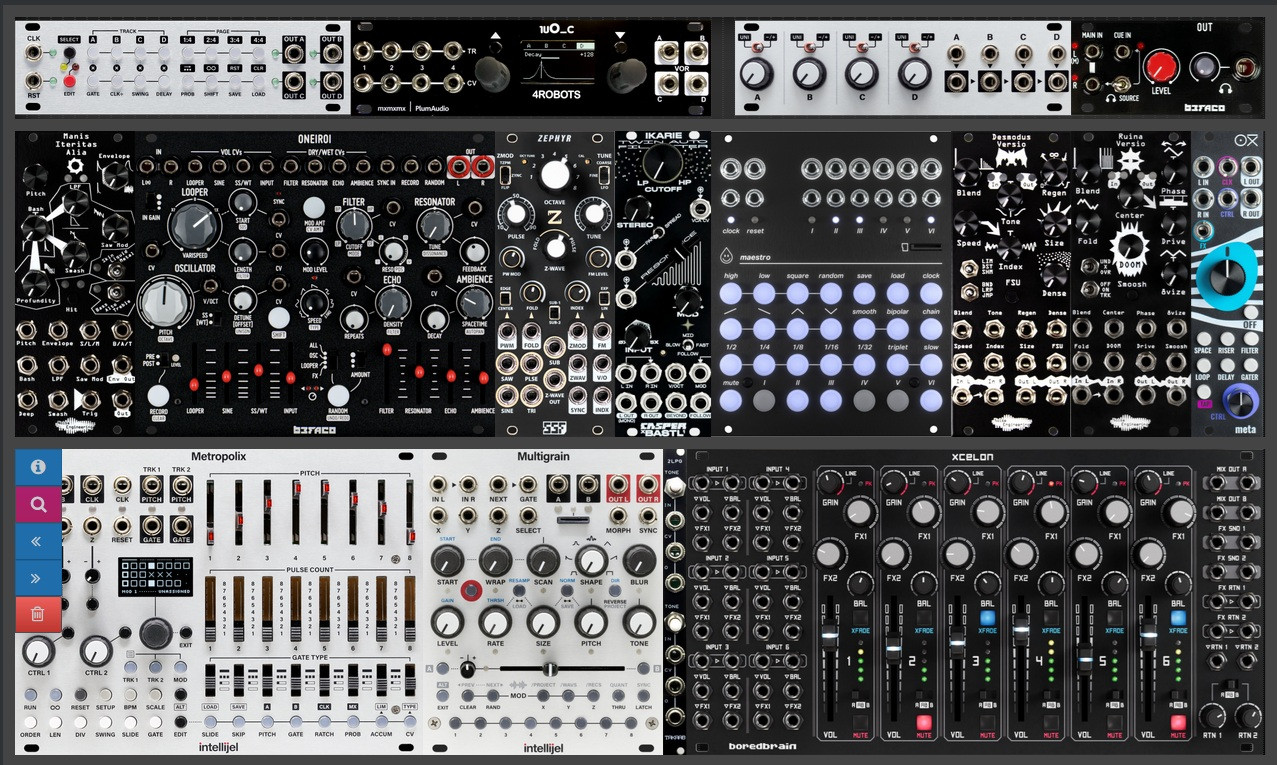Open the rack info panel icon

pyautogui.click(x=38, y=467)
